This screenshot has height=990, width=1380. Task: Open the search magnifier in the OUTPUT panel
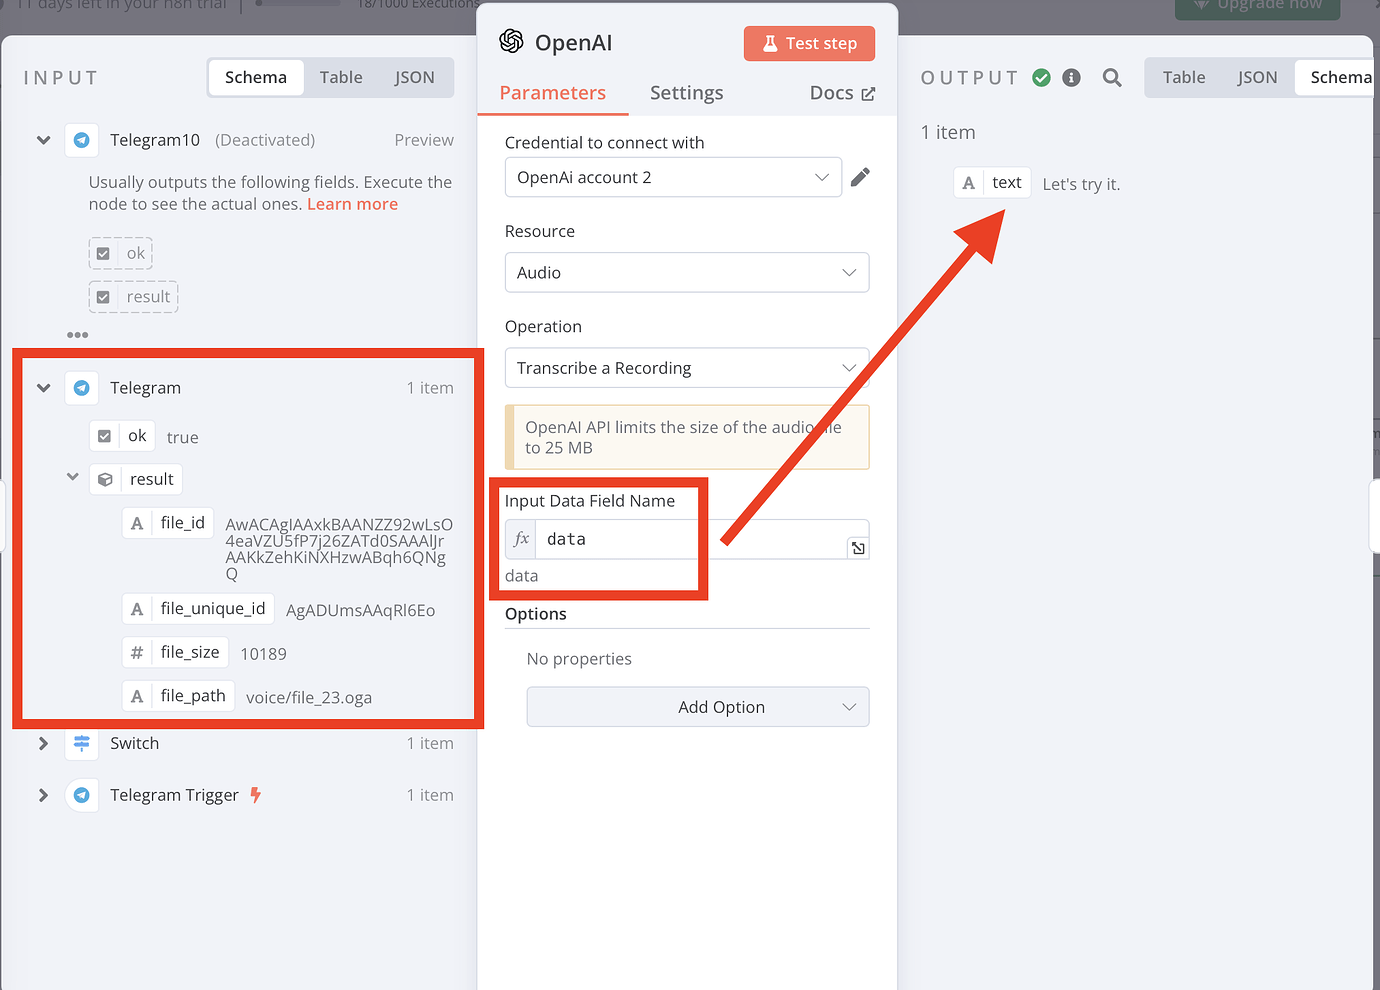1112,77
